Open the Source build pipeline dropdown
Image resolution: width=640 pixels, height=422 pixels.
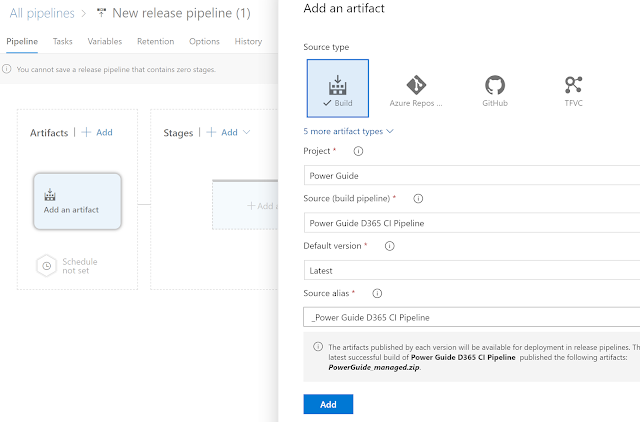[x=470, y=222]
